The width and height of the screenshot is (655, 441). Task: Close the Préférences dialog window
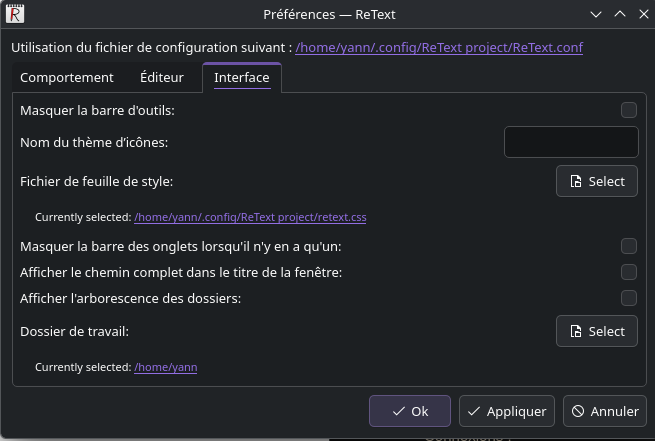pyautogui.click(x=640, y=15)
